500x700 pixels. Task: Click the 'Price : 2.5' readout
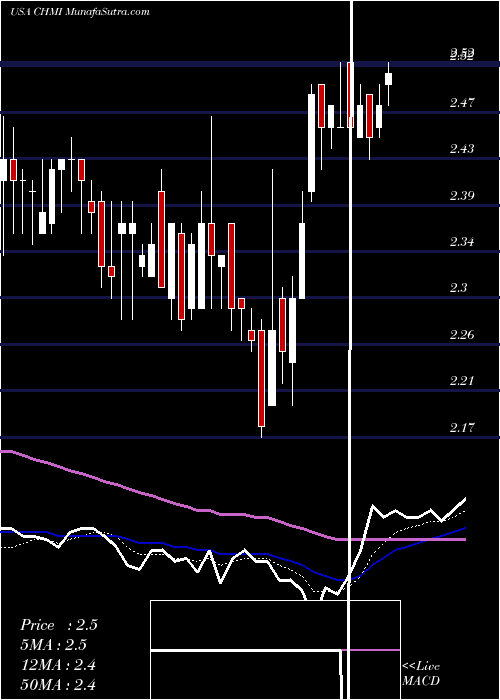[x=58, y=625]
